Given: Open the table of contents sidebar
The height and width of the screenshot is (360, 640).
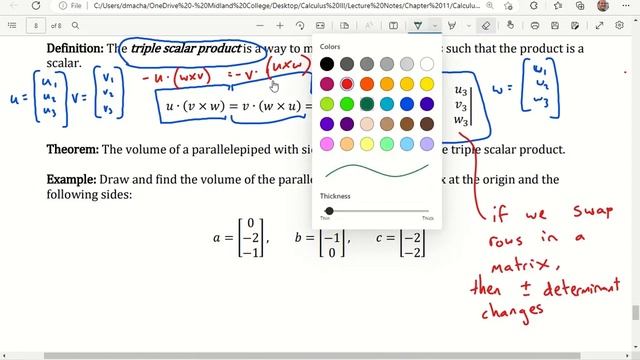Looking at the screenshot, I should (12, 25).
